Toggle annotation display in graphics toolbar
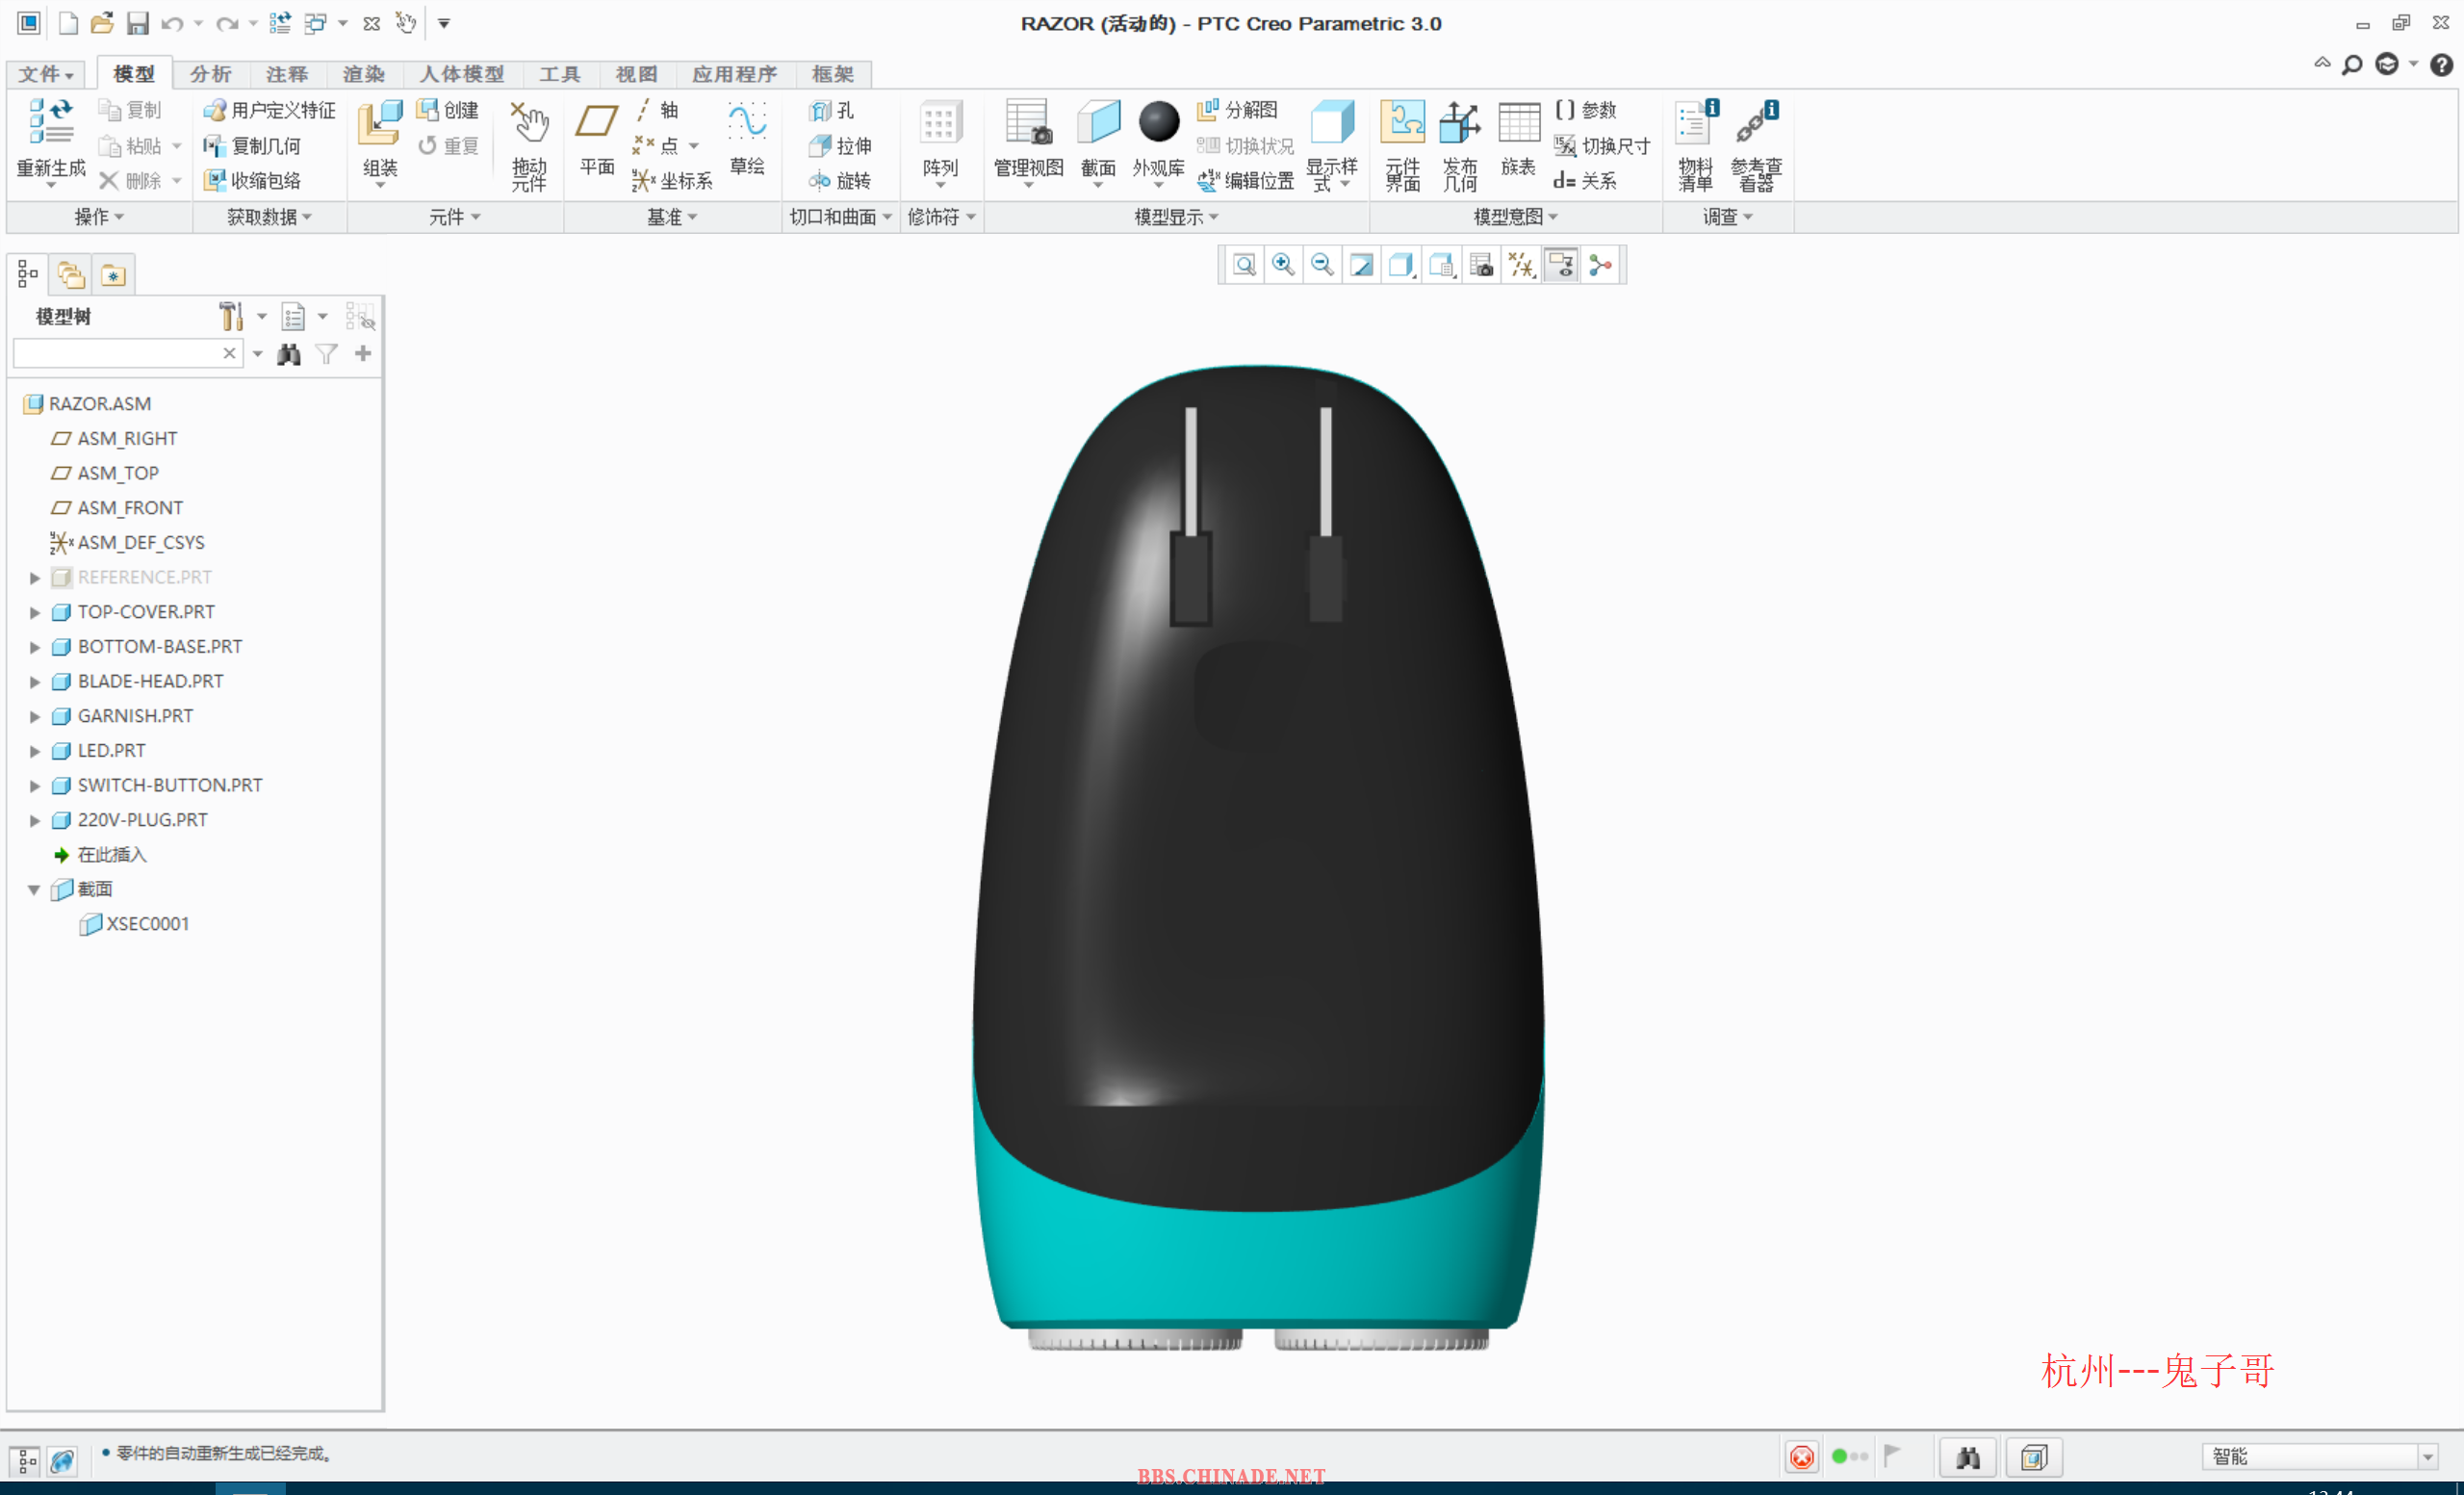This screenshot has height=1495, width=2464. coord(1561,265)
